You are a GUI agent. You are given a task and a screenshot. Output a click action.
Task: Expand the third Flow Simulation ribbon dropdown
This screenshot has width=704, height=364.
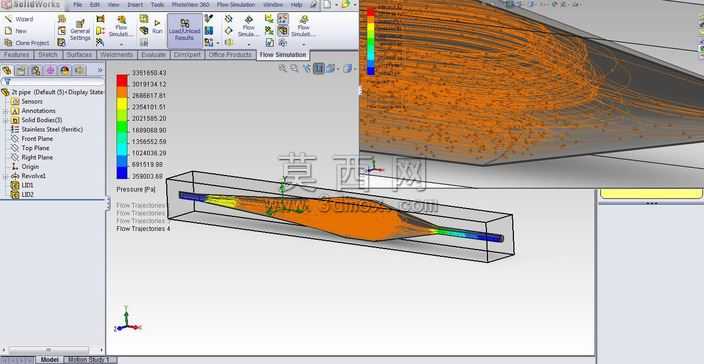tap(304, 44)
